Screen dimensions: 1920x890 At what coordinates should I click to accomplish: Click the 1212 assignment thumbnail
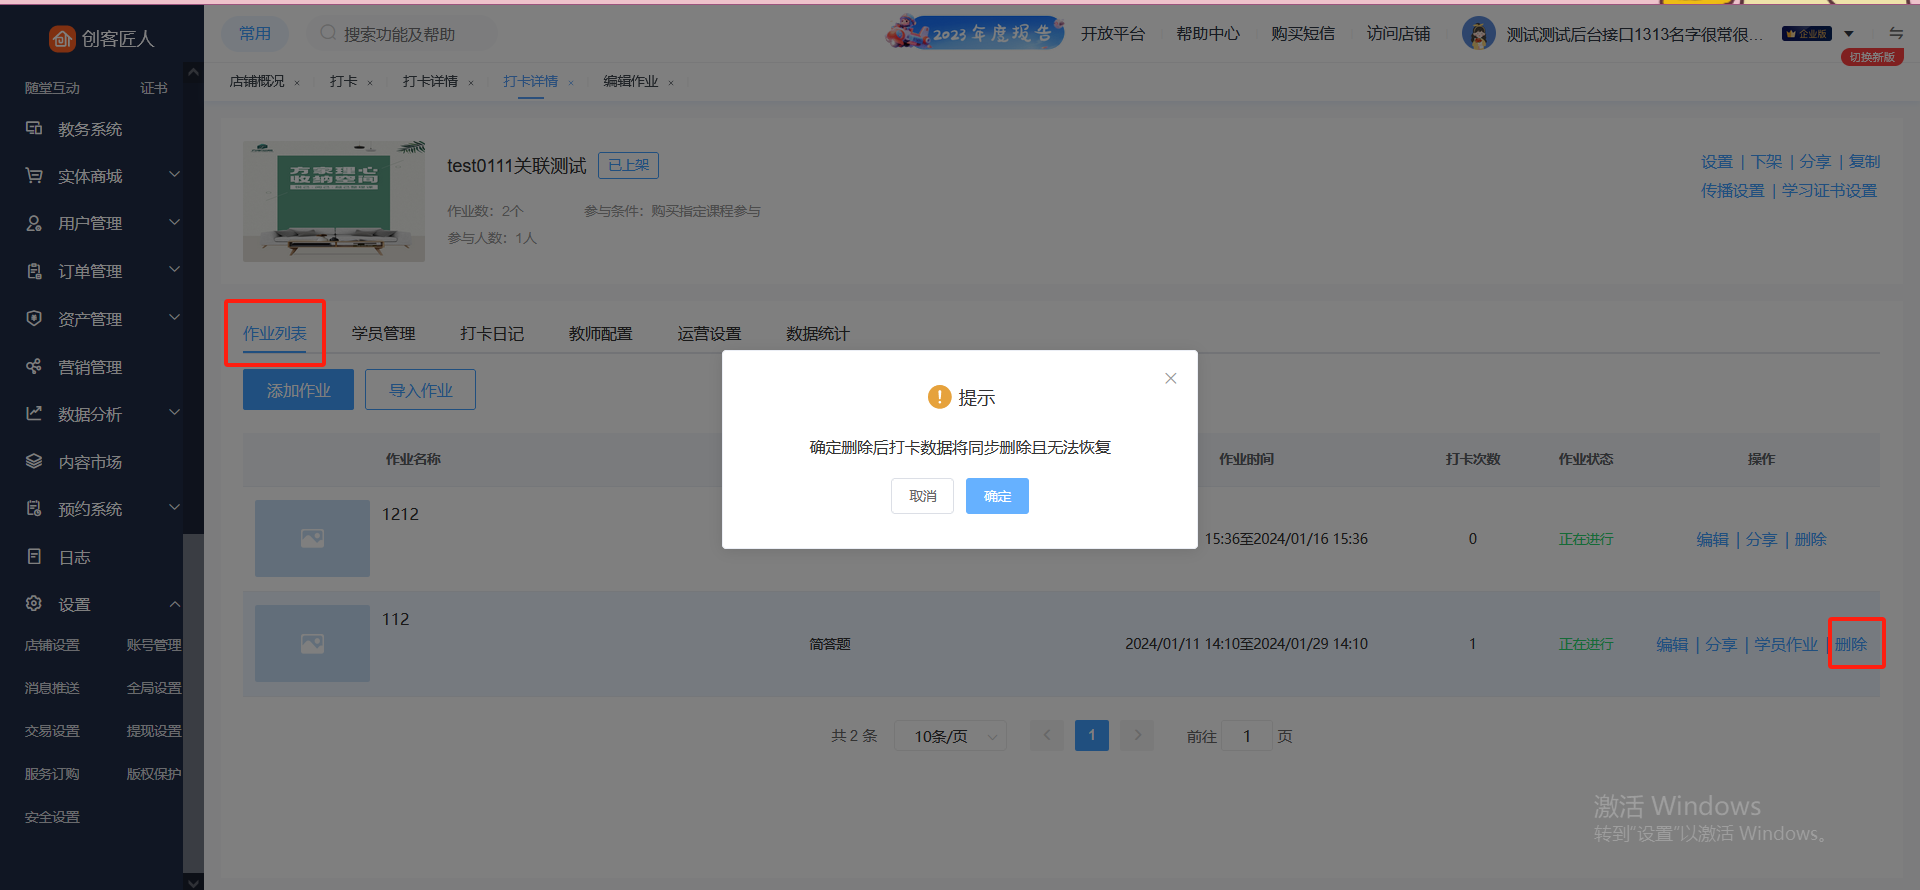tap(312, 538)
